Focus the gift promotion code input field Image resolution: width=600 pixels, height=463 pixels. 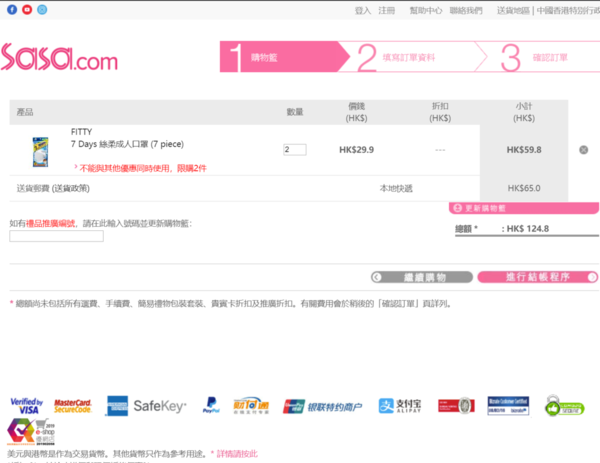(56, 236)
